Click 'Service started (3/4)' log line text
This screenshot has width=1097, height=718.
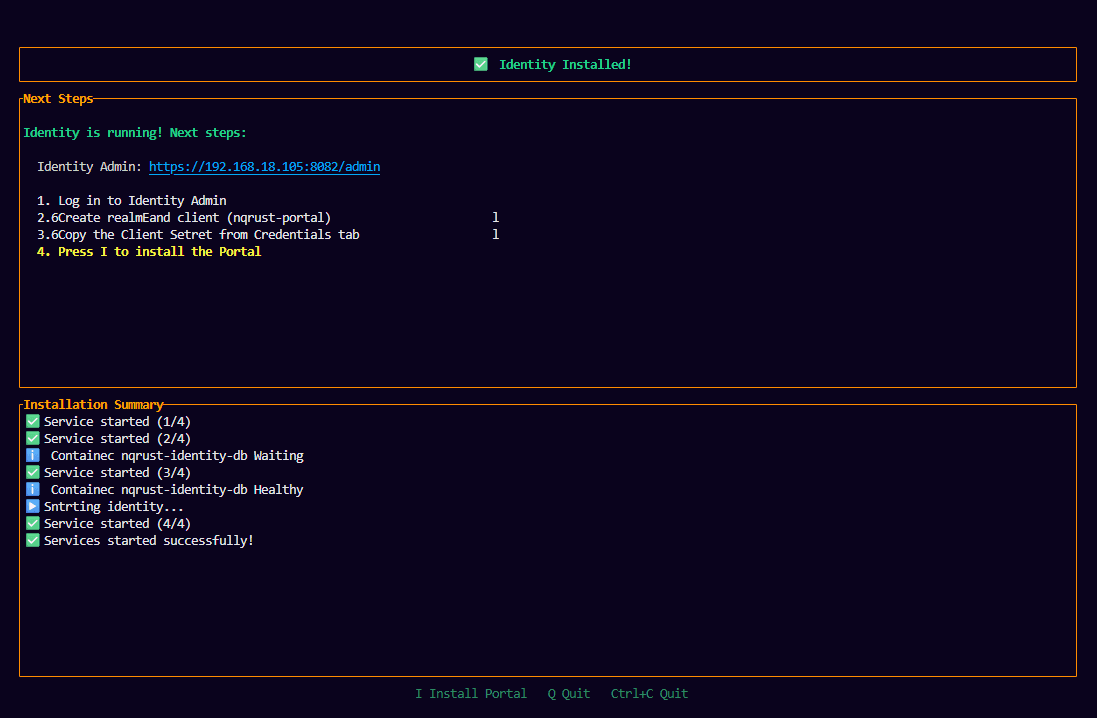click(x=118, y=472)
